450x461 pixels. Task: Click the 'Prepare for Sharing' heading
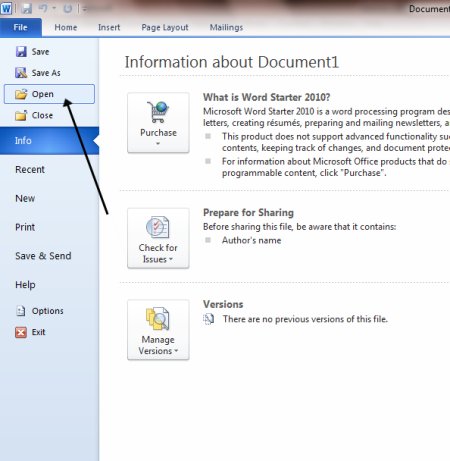point(248,213)
